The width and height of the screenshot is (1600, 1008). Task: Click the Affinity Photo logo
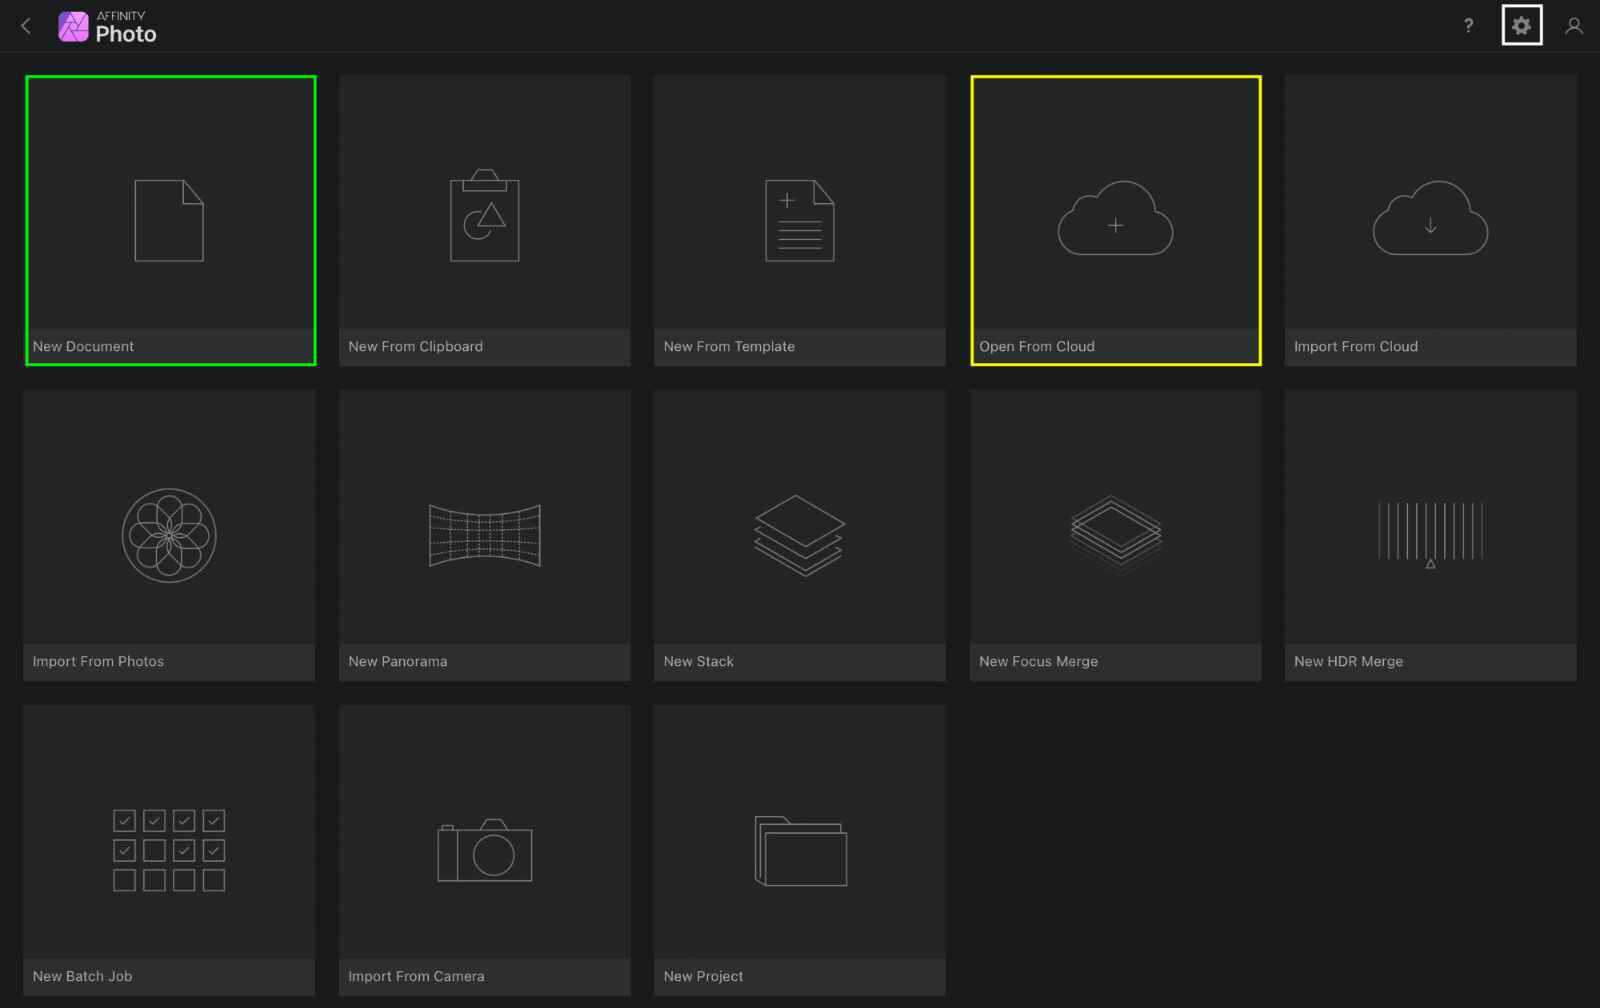click(107, 27)
